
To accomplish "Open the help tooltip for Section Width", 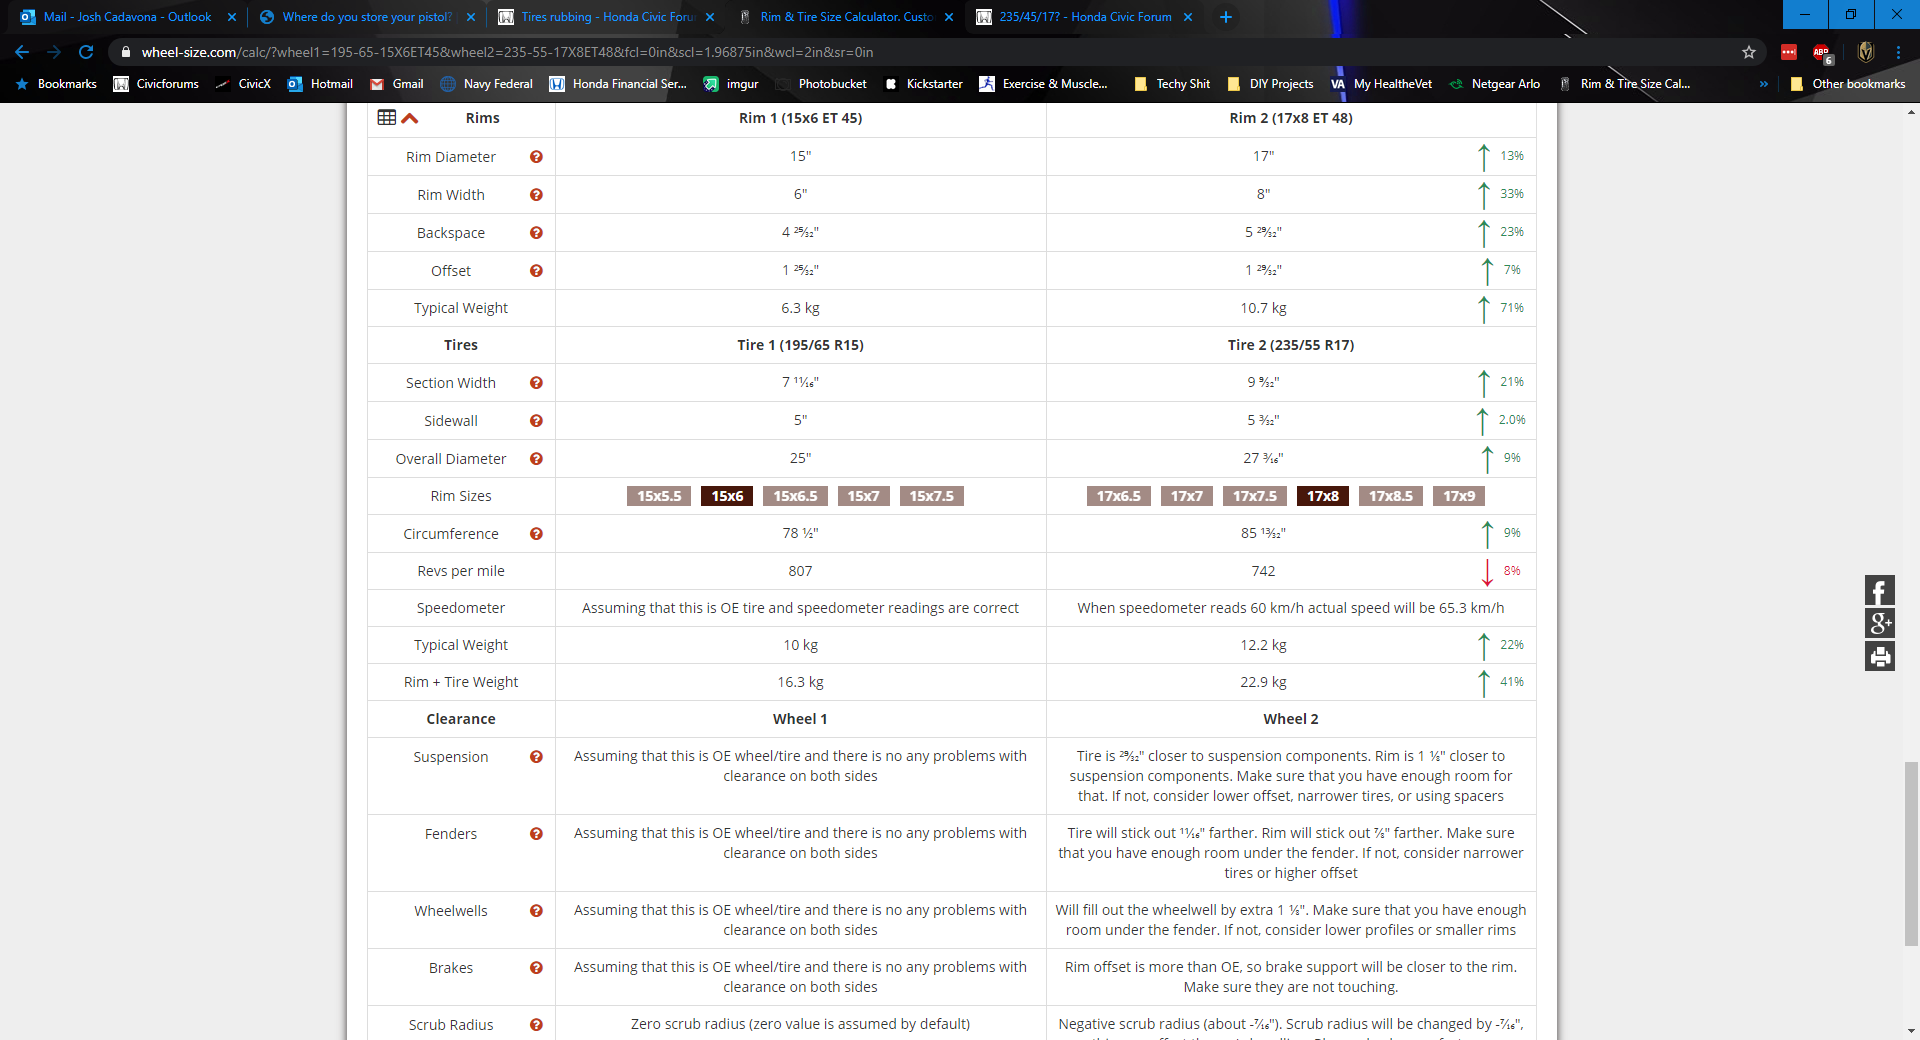I will [x=536, y=383].
